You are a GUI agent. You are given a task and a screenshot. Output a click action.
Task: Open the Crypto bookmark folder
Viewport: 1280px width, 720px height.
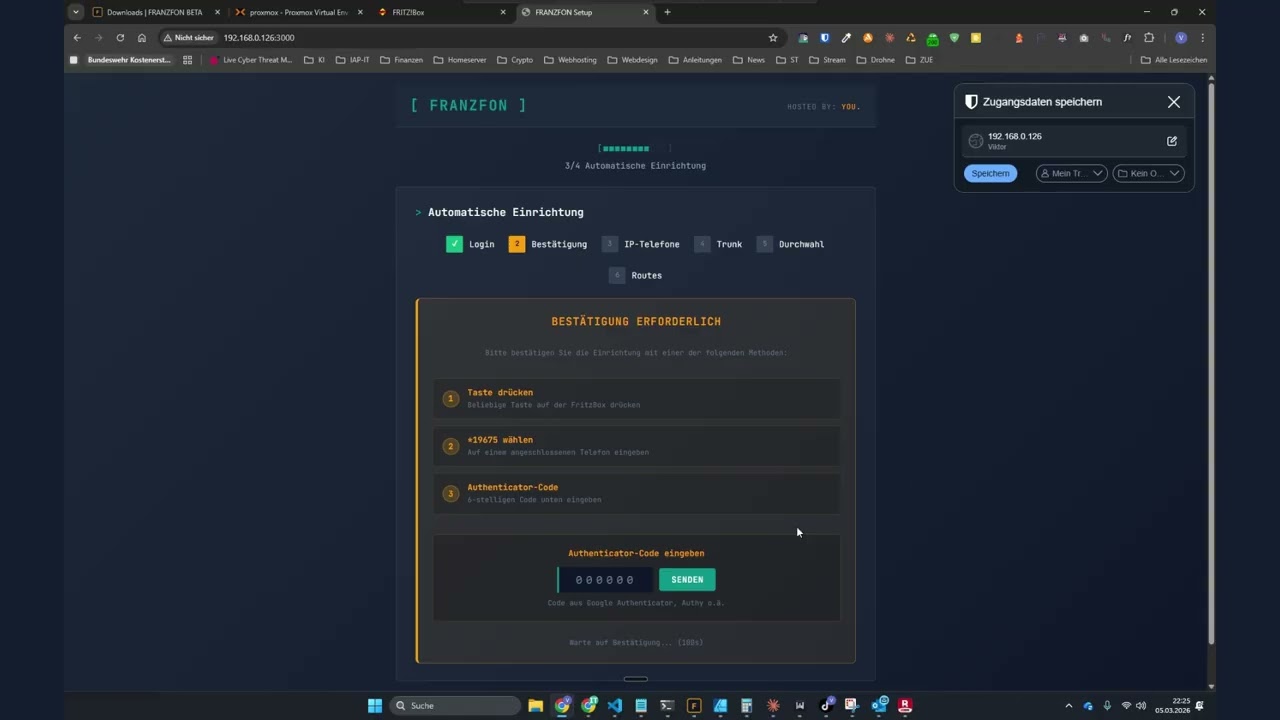(x=515, y=60)
